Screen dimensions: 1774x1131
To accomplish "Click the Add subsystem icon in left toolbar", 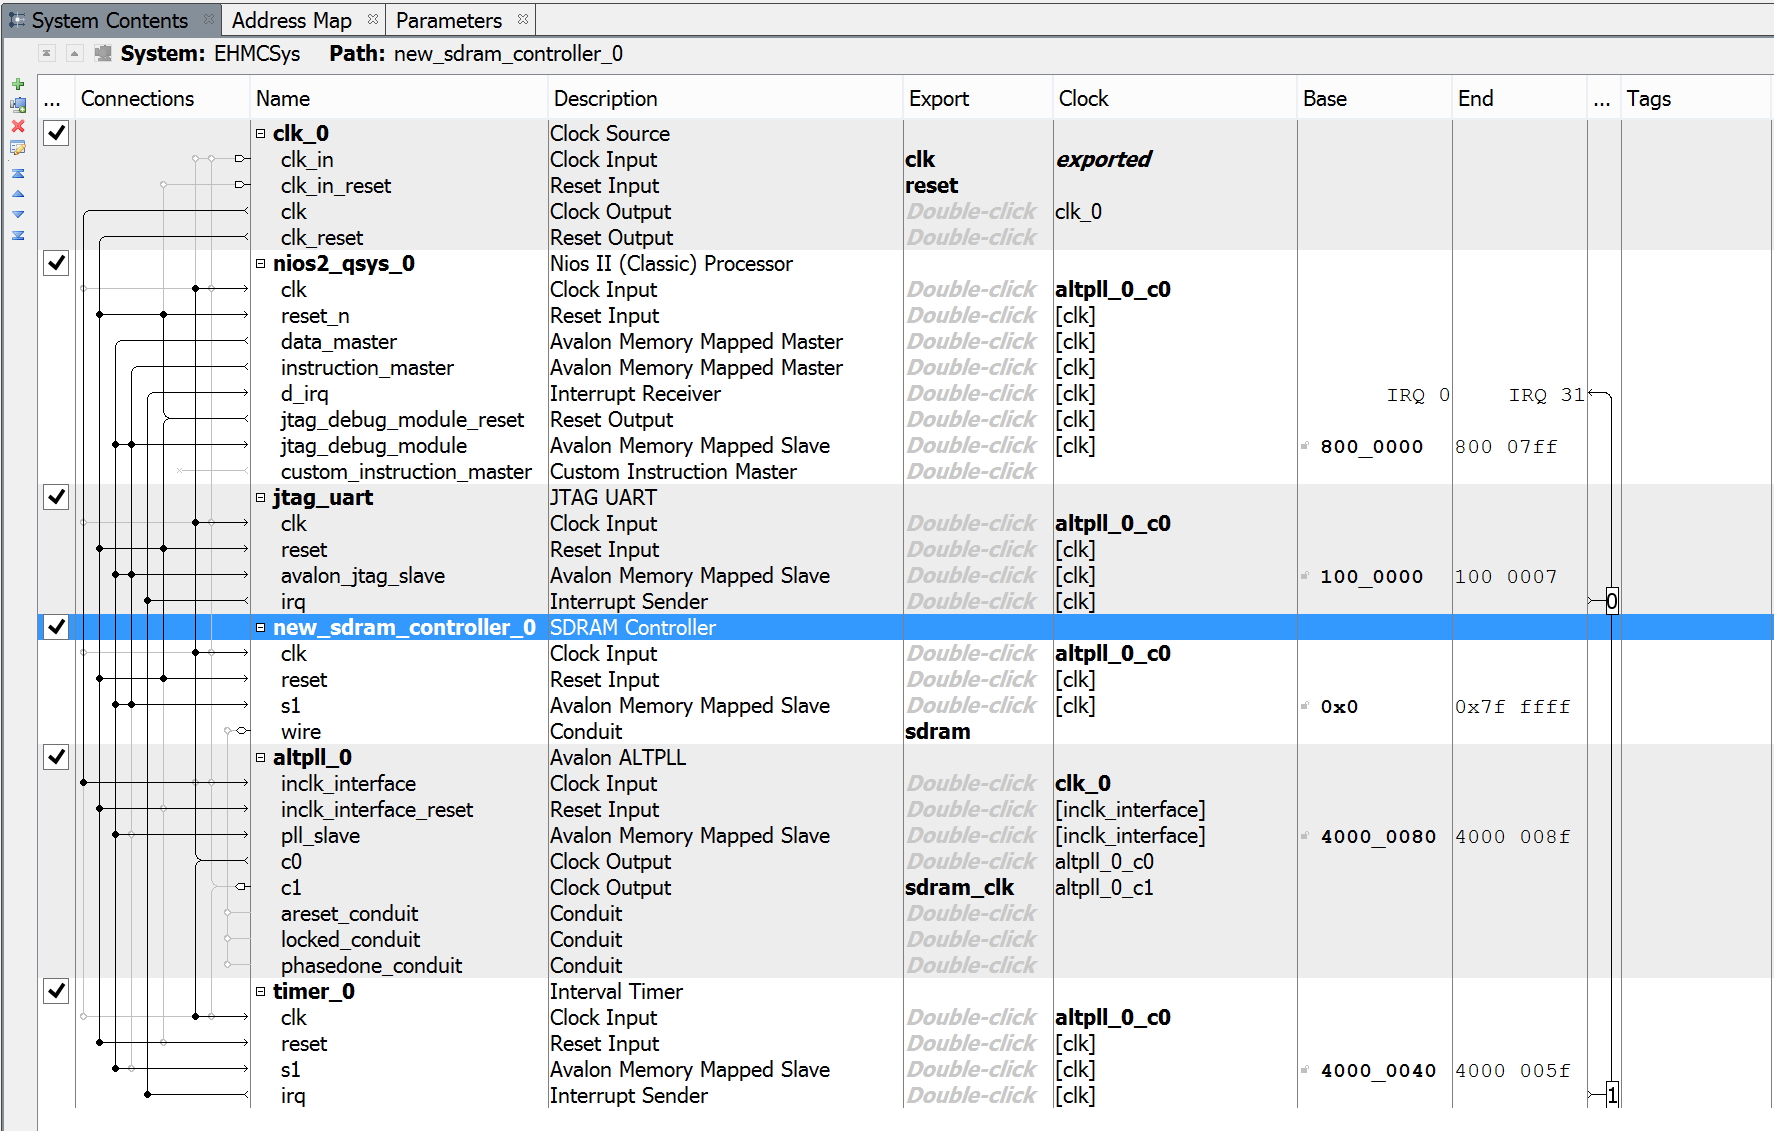I will (x=18, y=105).
